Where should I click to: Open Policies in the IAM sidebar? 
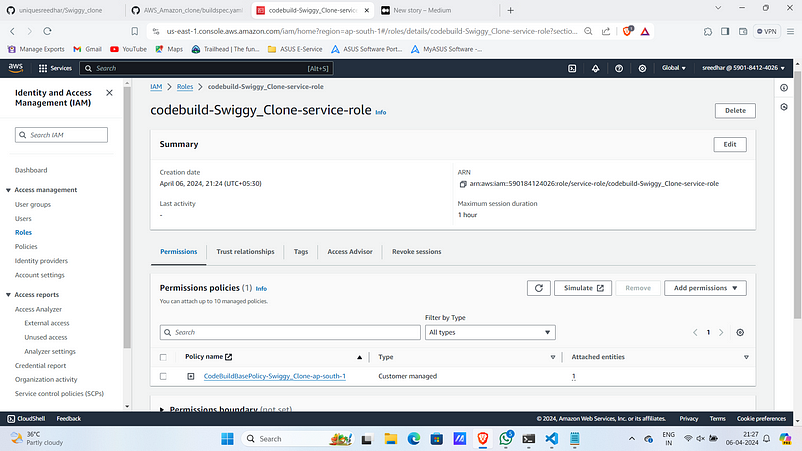(26, 246)
